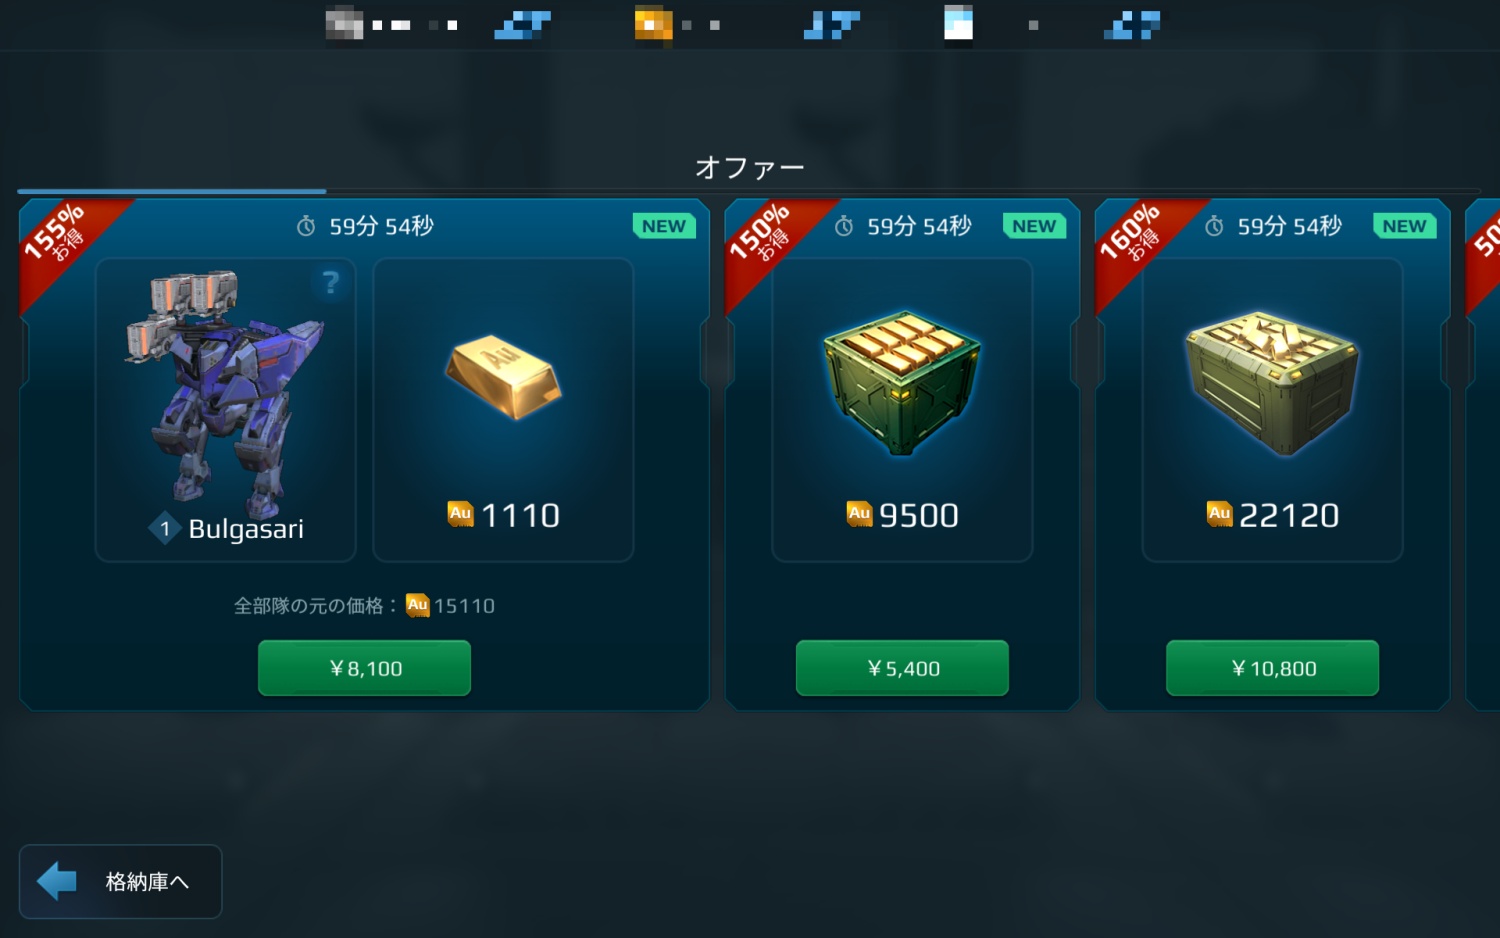Tap the gold bar 1110 icon
The height and width of the screenshot is (938, 1500).
(503, 377)
